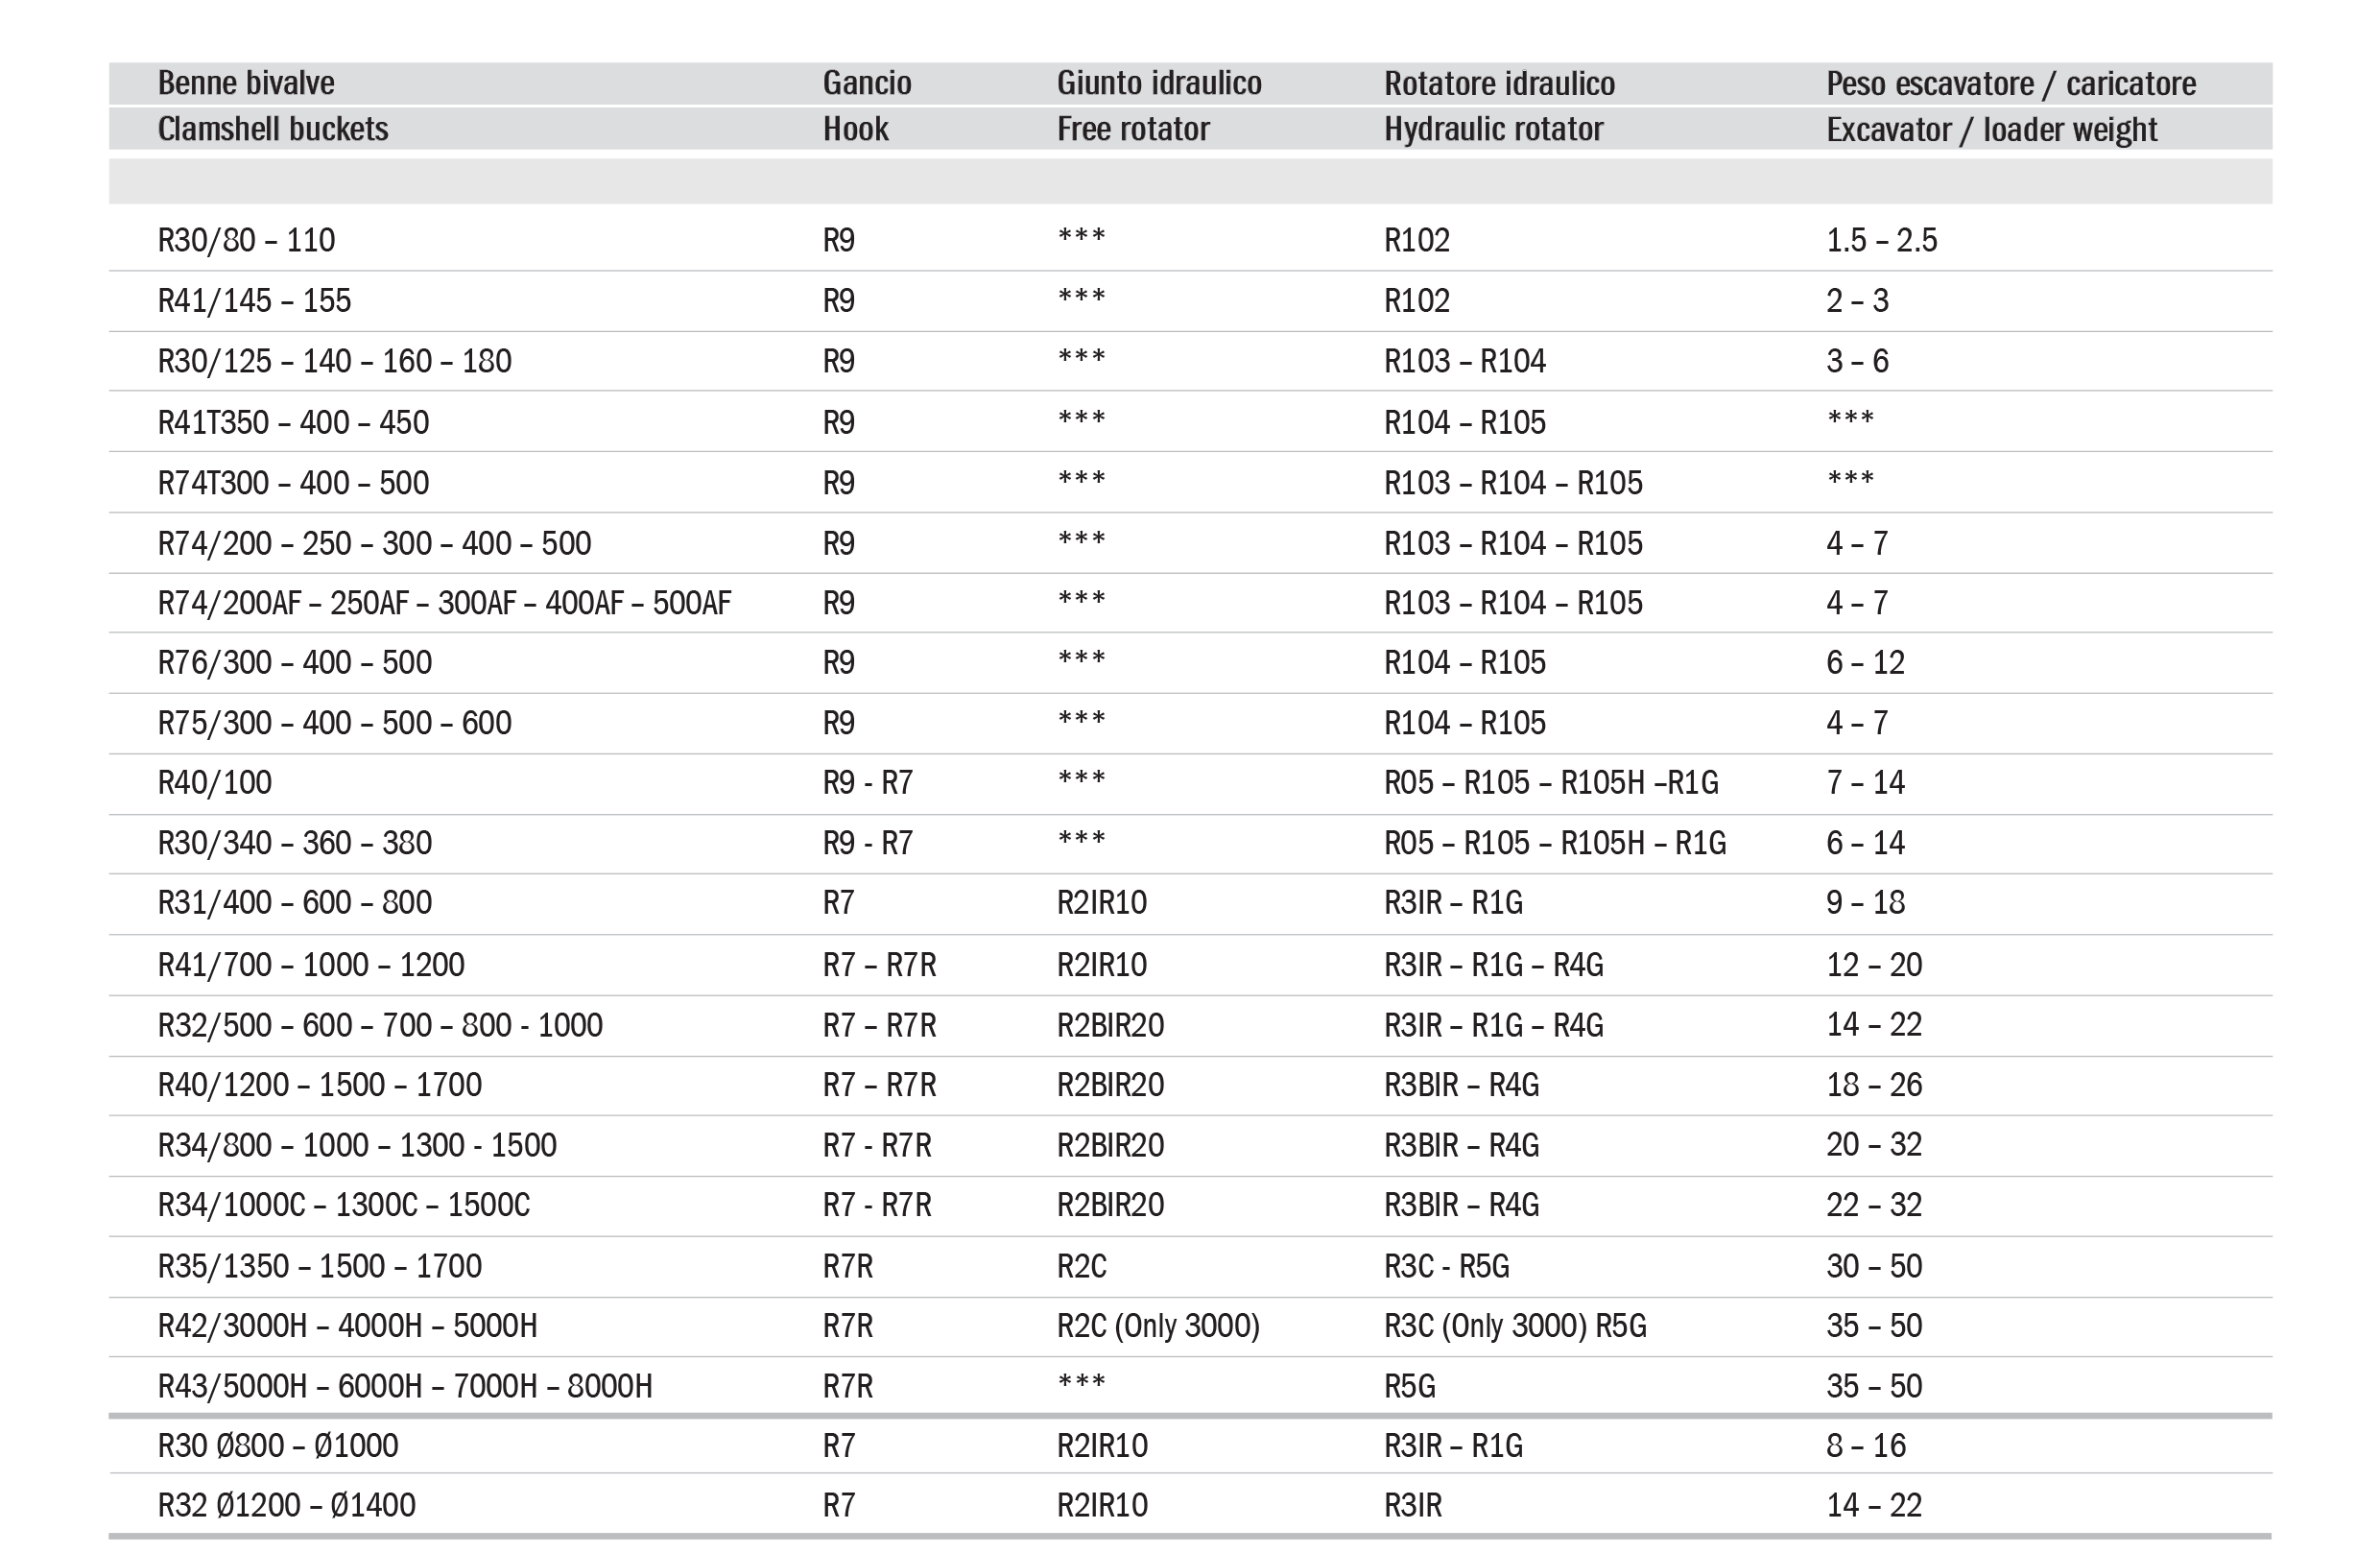Click the R3BIR – R4G cell for R40/1200
This screenshot has width=2380, height=1553.
(1461, 1085)
